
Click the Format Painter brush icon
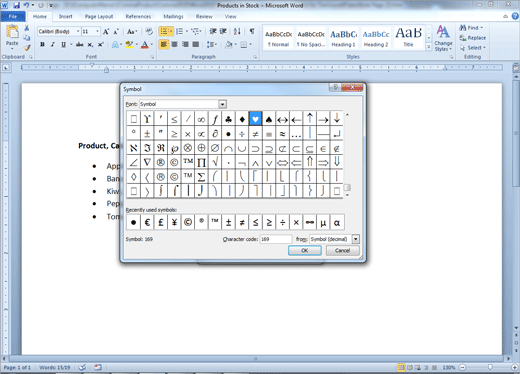pyautogui.click(x=27, y=48)
